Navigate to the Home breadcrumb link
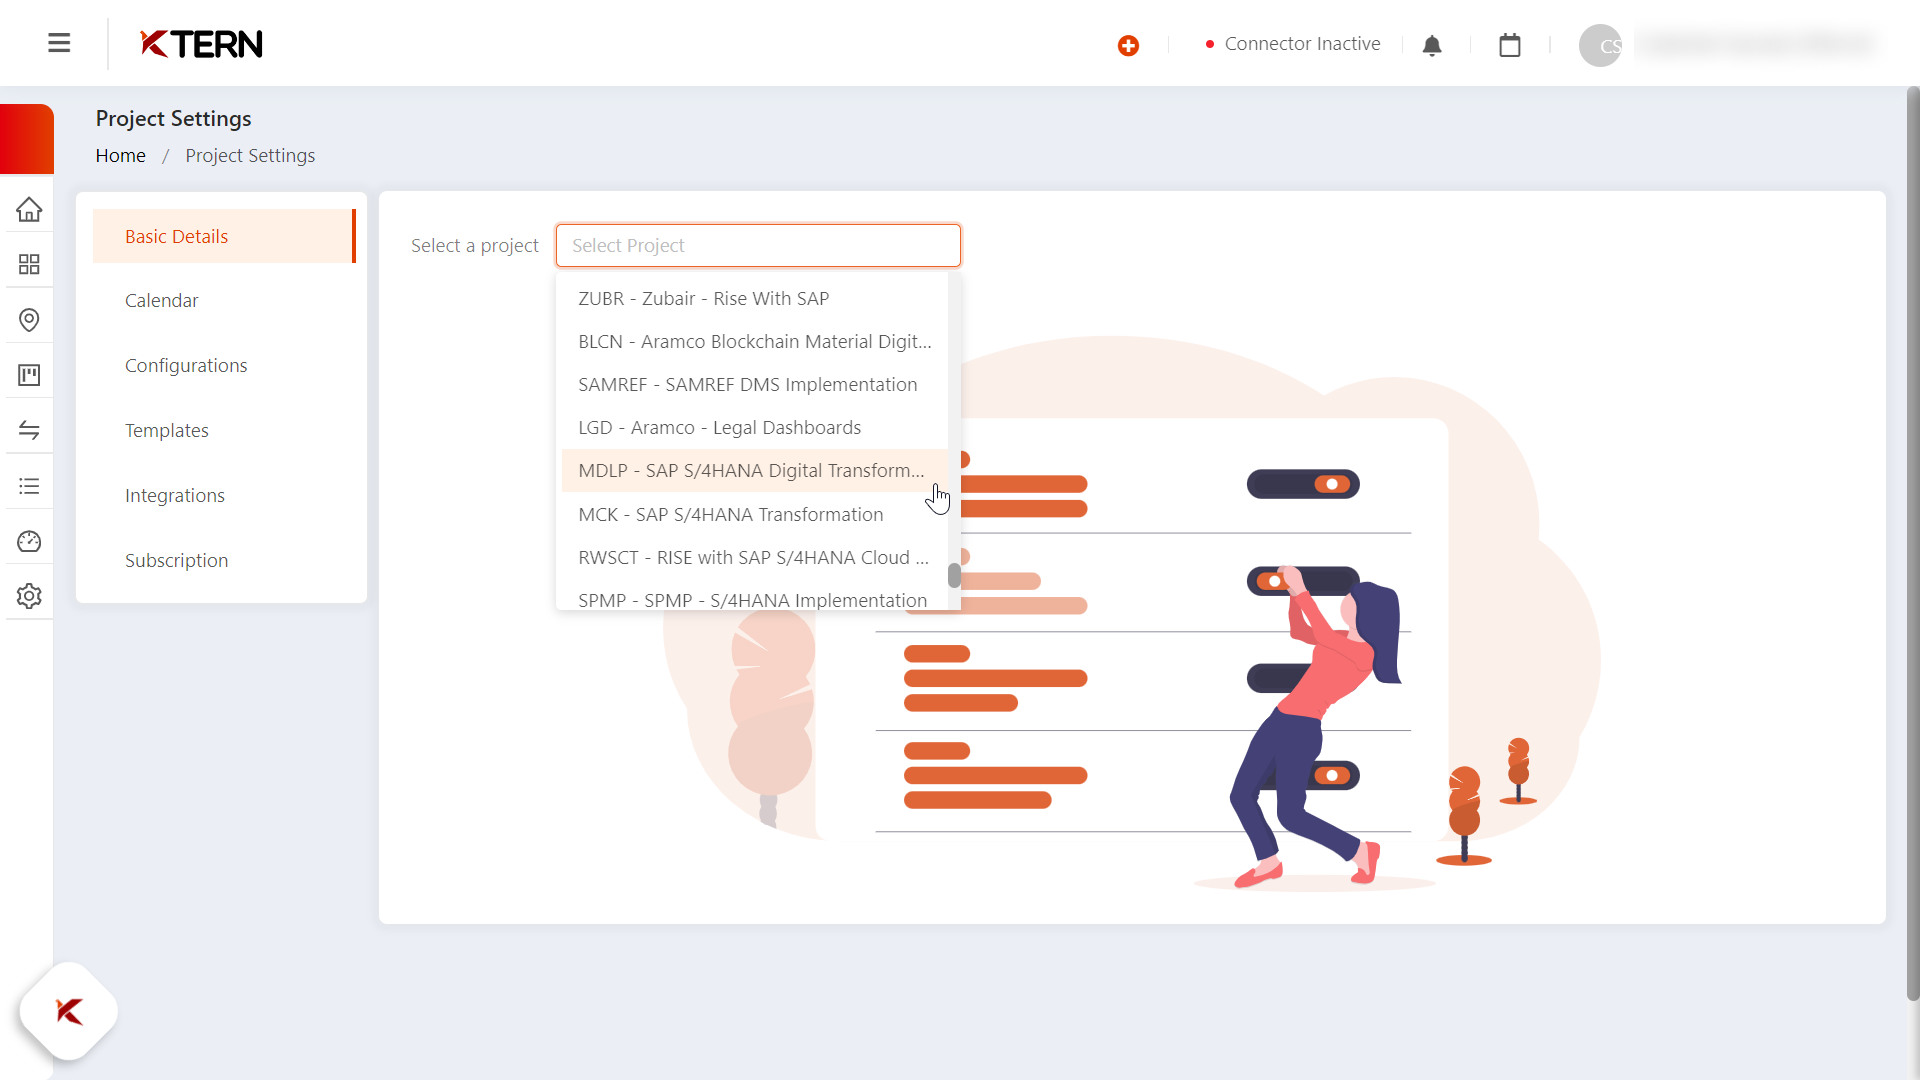The width and height of the screenshot is (1920, 1080). (x=120, y=155)
